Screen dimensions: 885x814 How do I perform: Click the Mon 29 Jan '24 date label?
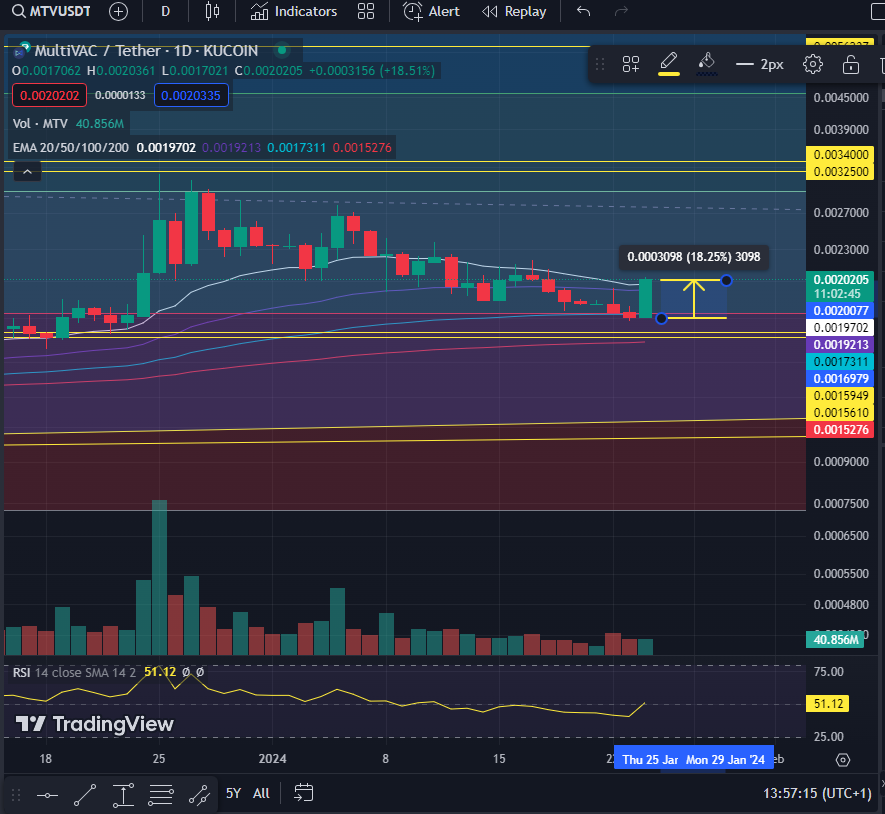725,760
